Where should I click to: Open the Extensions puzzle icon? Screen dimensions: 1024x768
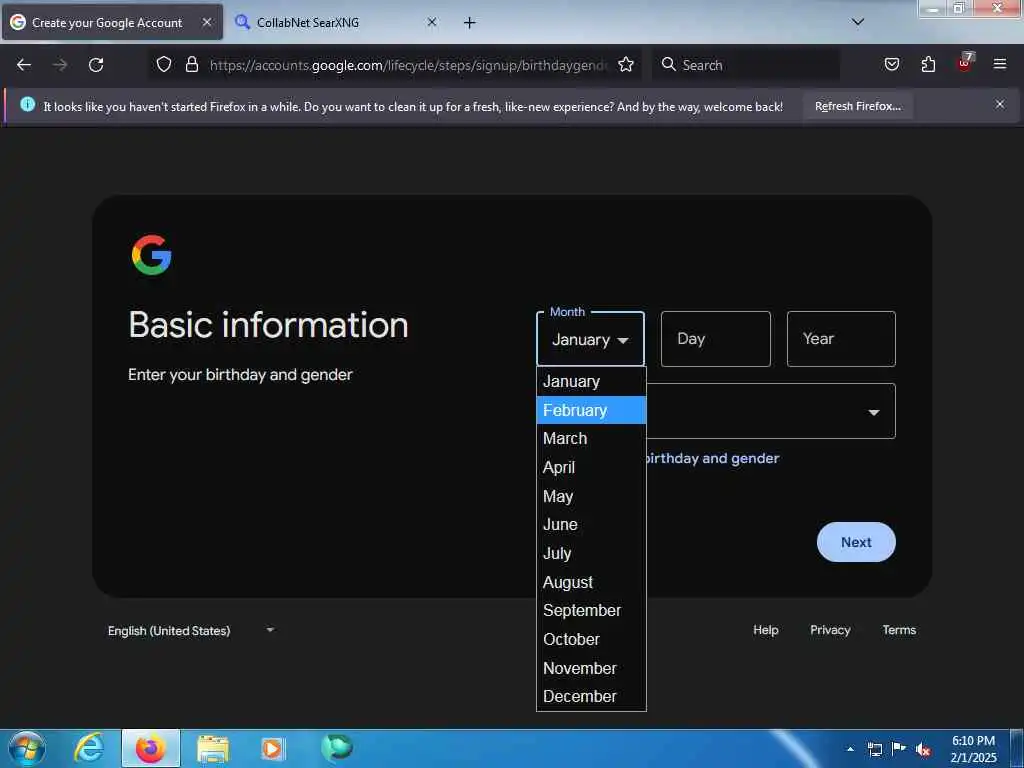(x=928, y=64)
